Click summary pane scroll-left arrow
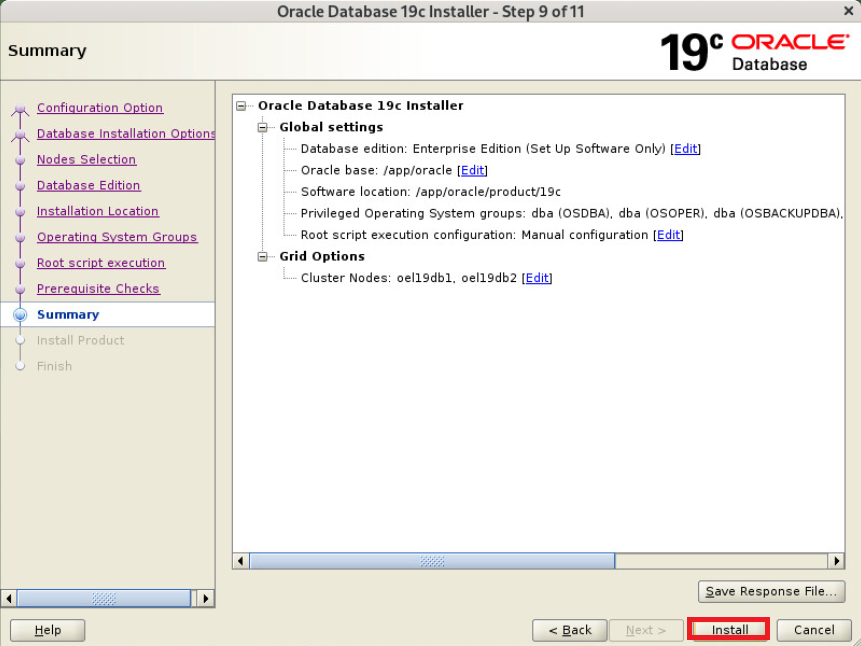Screen dimensions: 861x646 (x=241, y=561)
